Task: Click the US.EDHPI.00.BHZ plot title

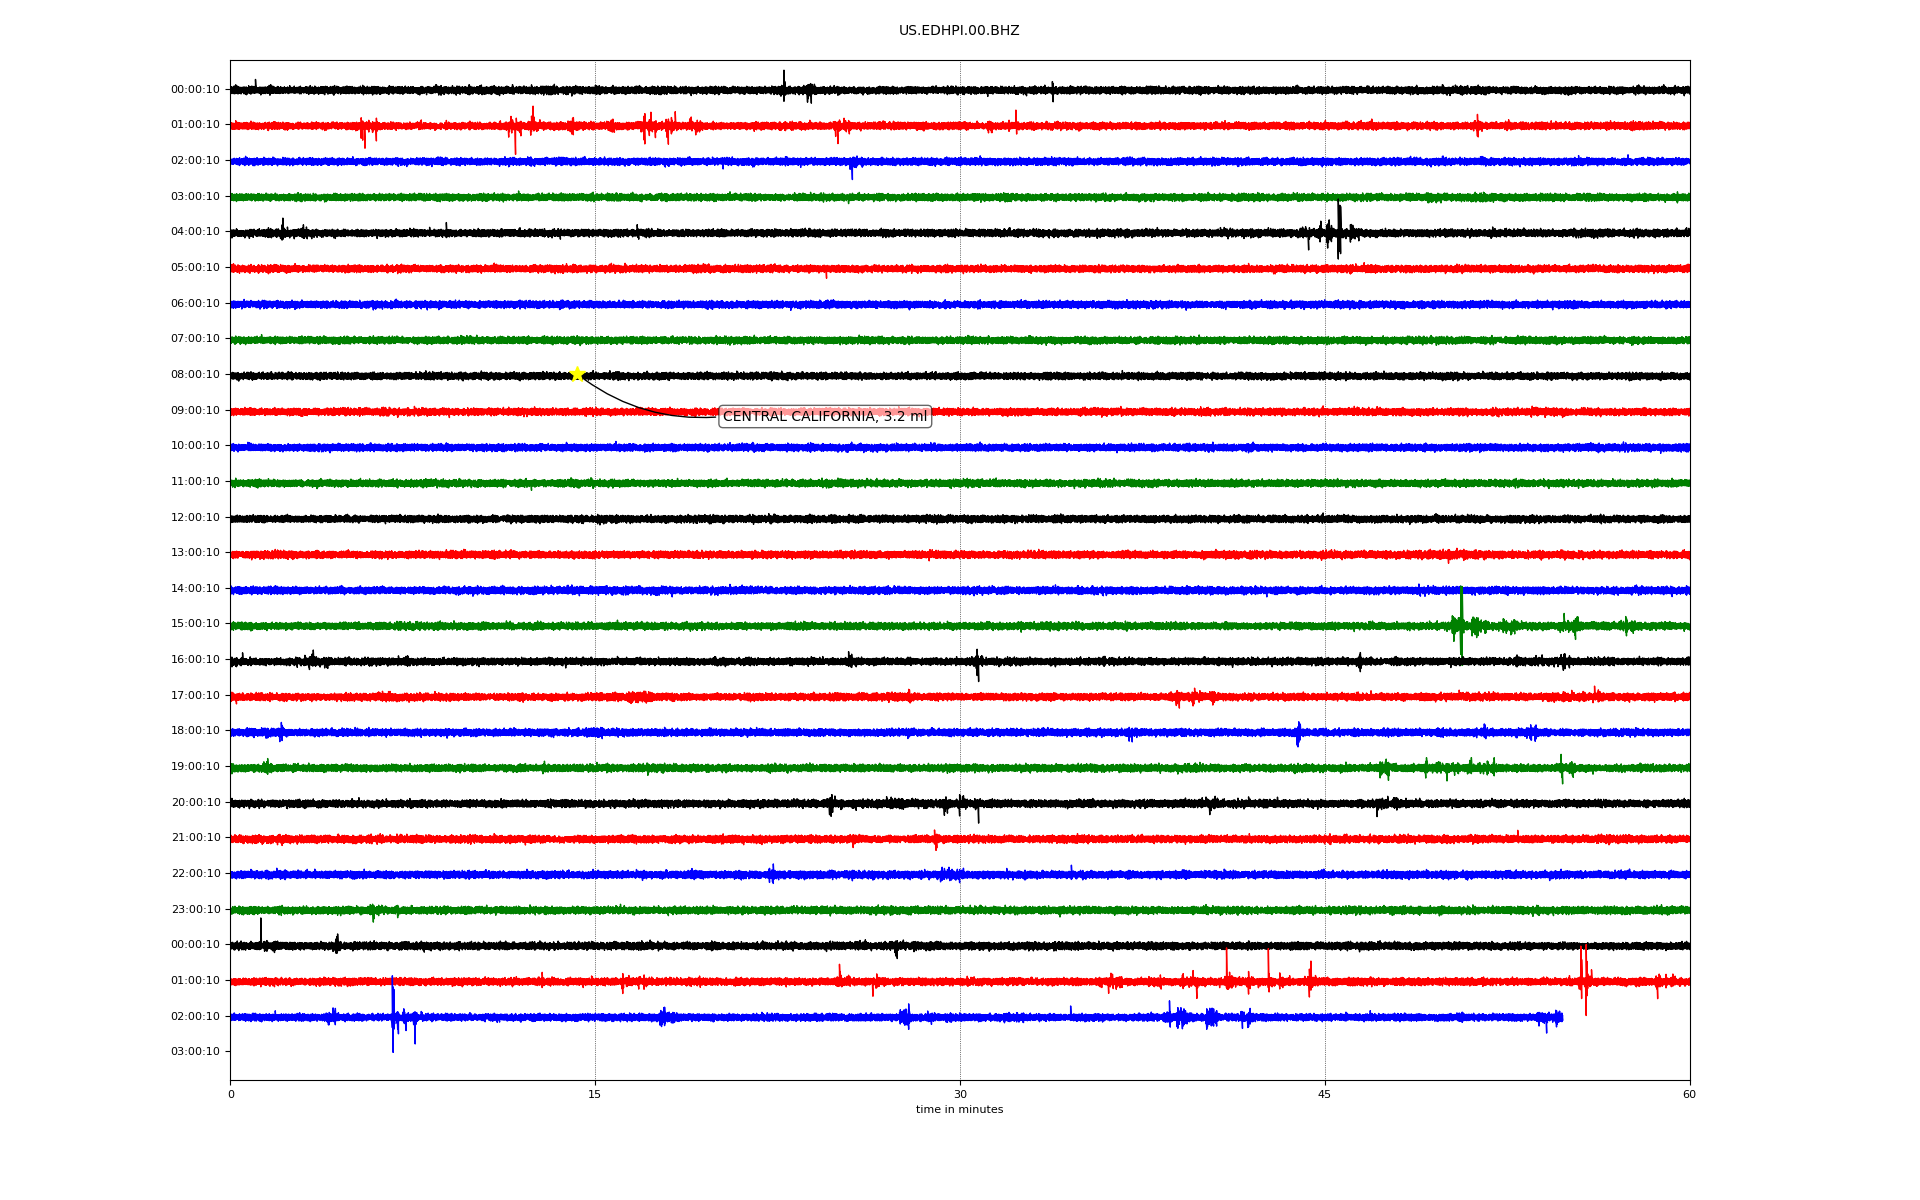Action: click(x=958, y=31)
